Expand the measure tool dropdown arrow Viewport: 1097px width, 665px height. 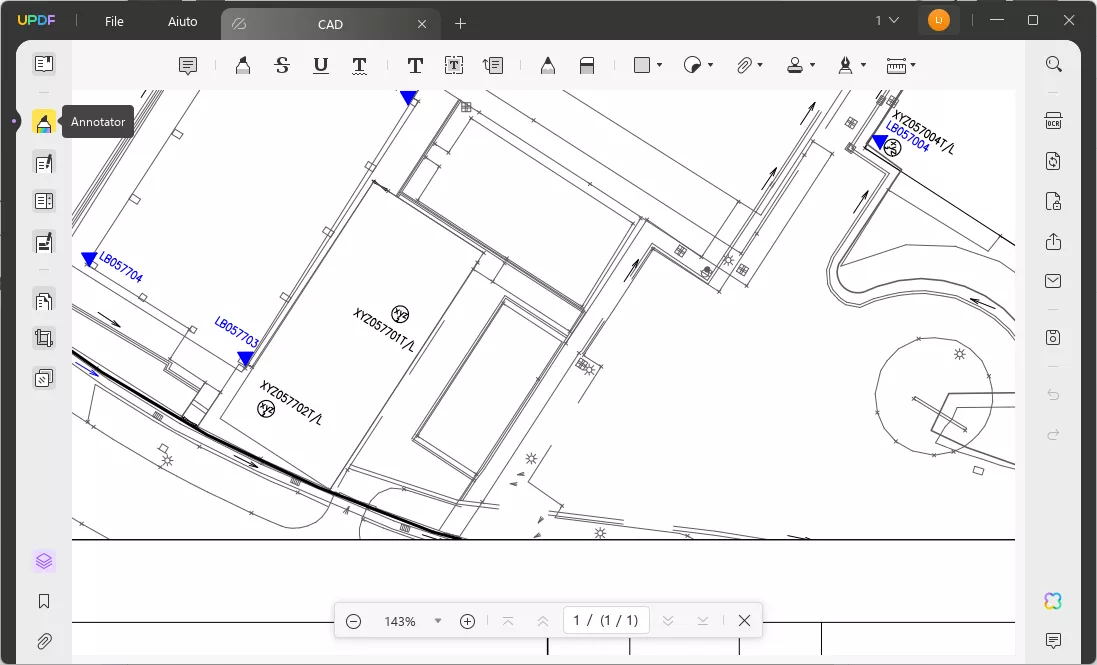click(913, 66)
